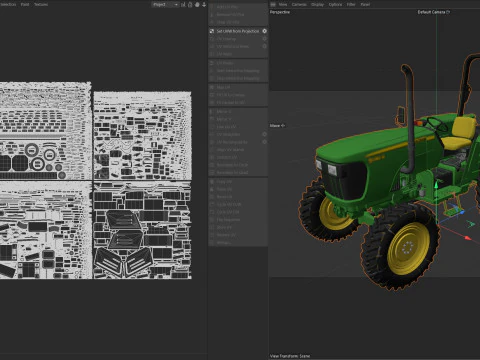Click the red X axis arrow handle
The height and width of the screenshot is (360, 480).
click(468, 238)
